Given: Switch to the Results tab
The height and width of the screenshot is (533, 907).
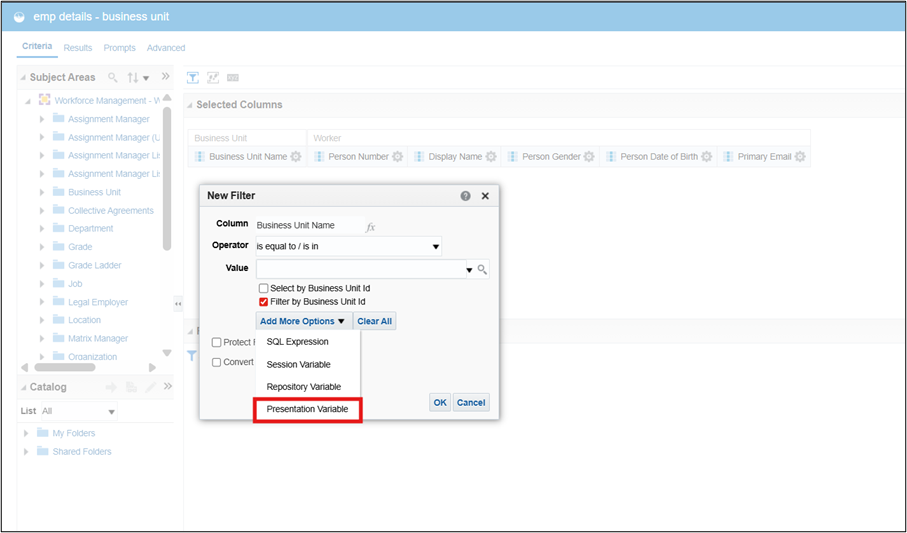Looking at the screenshot, I should pyautogui.click(x=77, y=48).
